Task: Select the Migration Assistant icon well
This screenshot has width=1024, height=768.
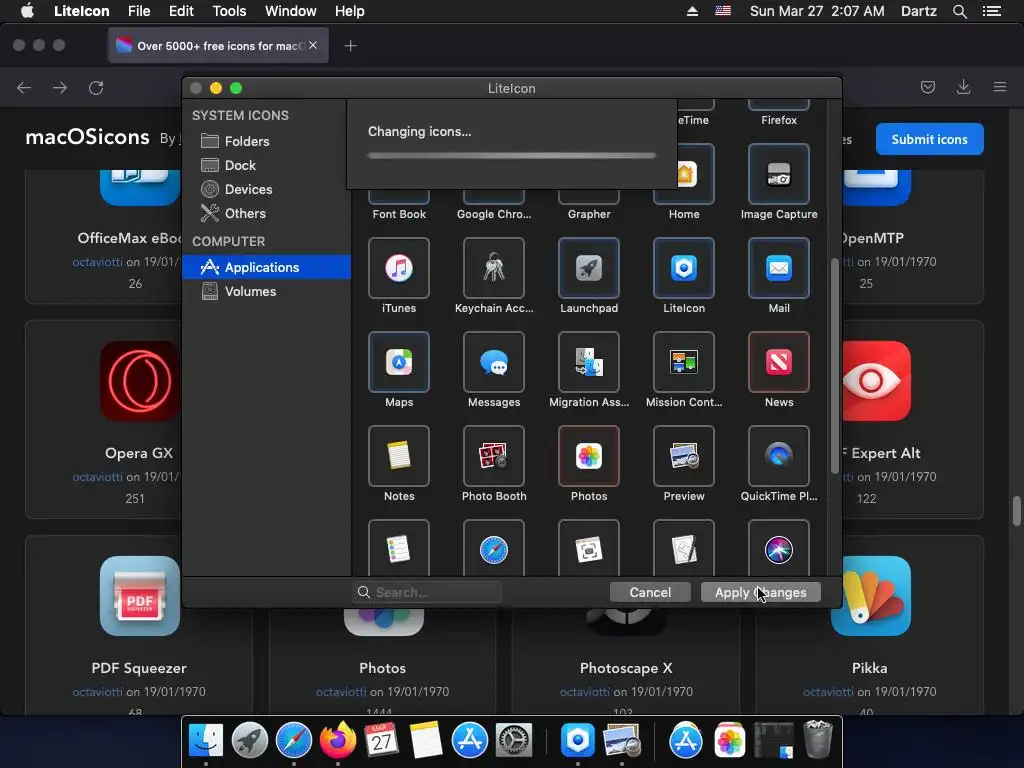Action: (588, 362)
